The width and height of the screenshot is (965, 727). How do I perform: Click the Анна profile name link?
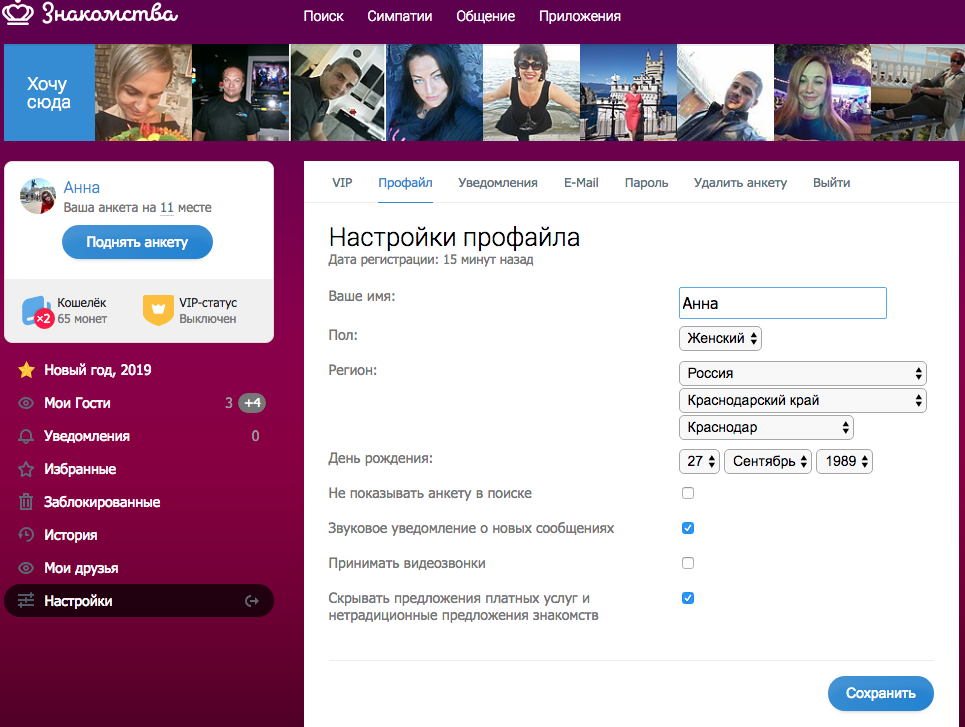tap(81, 188)
